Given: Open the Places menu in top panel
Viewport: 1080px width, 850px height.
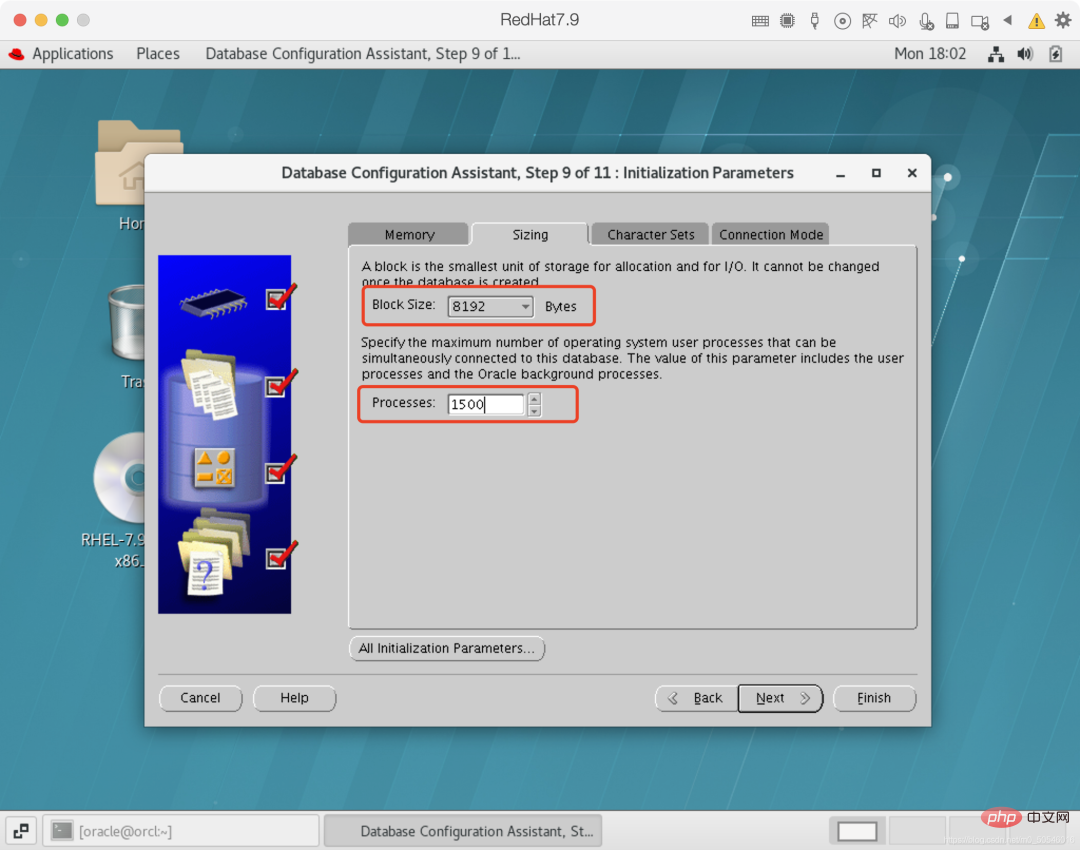Looking at the screenshot, I should click(158, 54).
